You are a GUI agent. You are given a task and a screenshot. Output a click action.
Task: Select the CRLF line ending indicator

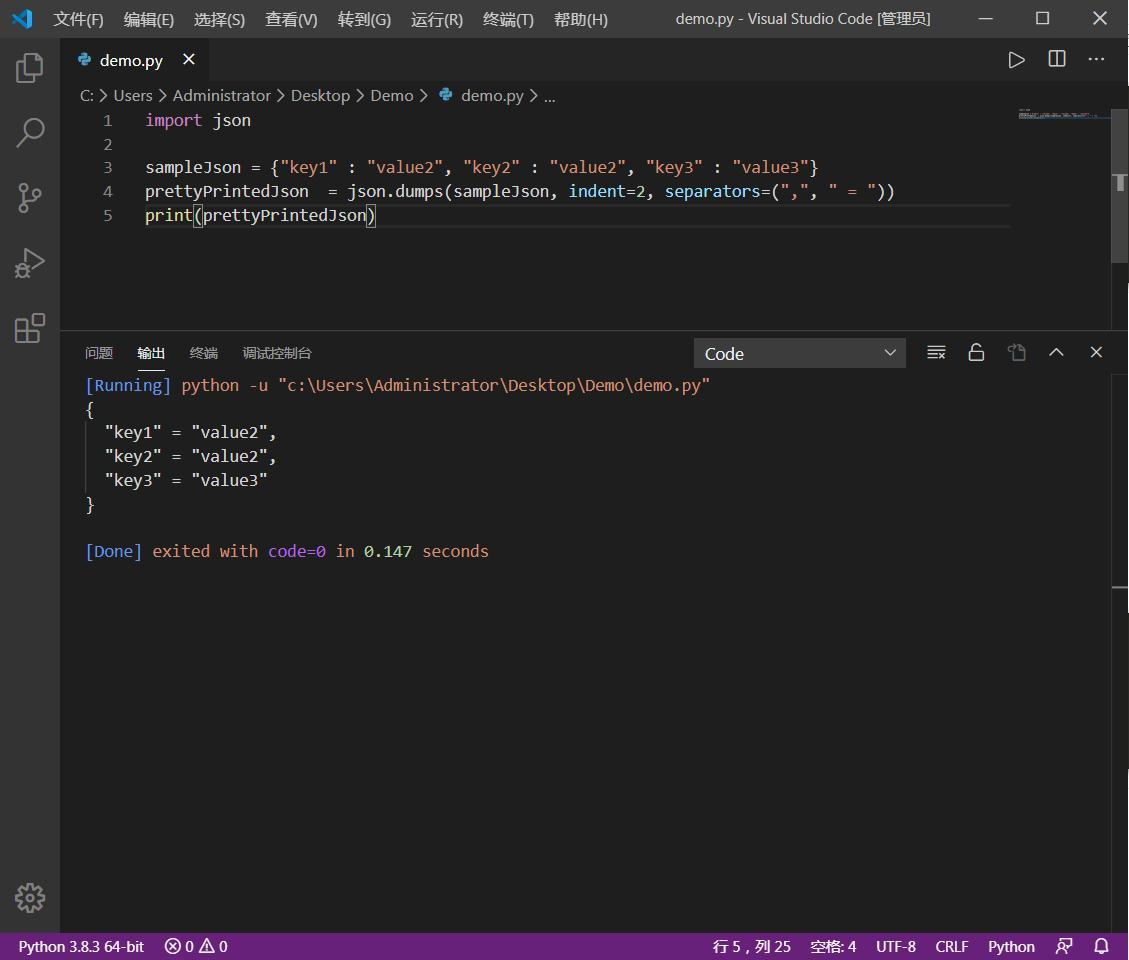pyautogui.click(x=951, y=946)
